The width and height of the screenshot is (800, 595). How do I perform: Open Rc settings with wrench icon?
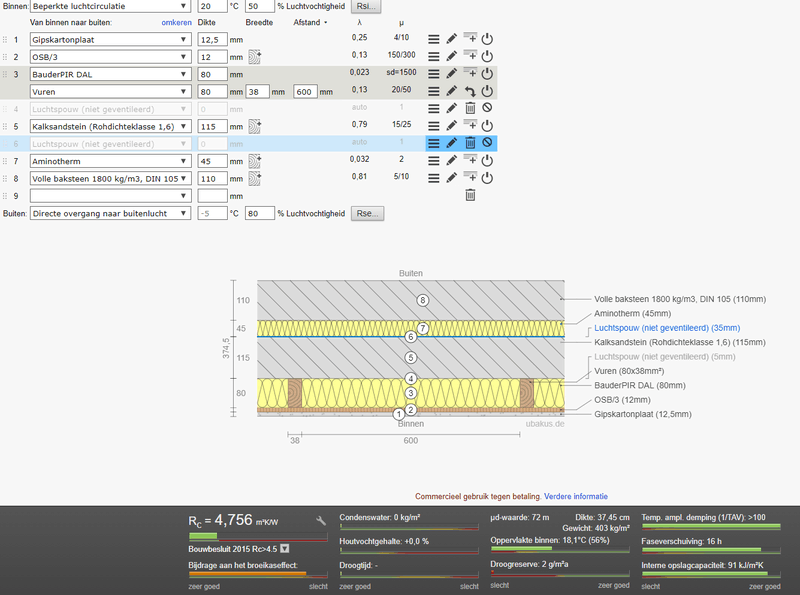coord(320,521)
